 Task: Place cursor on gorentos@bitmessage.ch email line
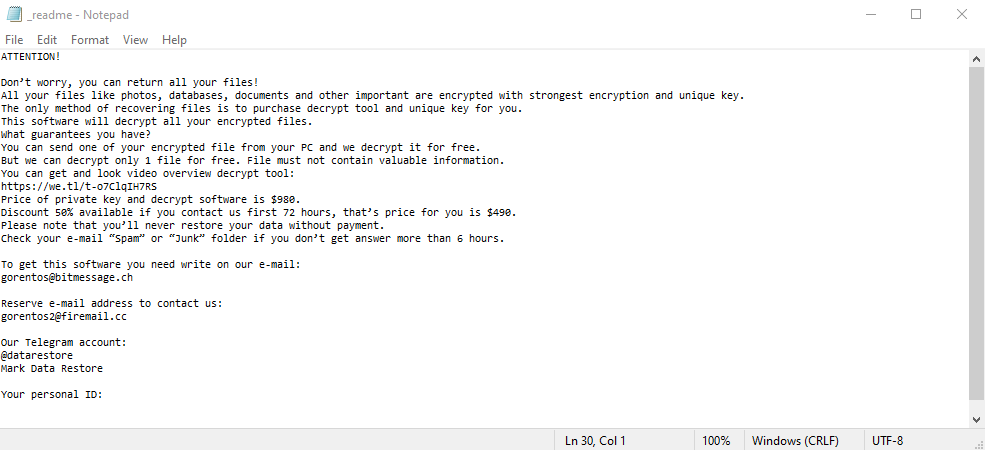click(67, 277)
